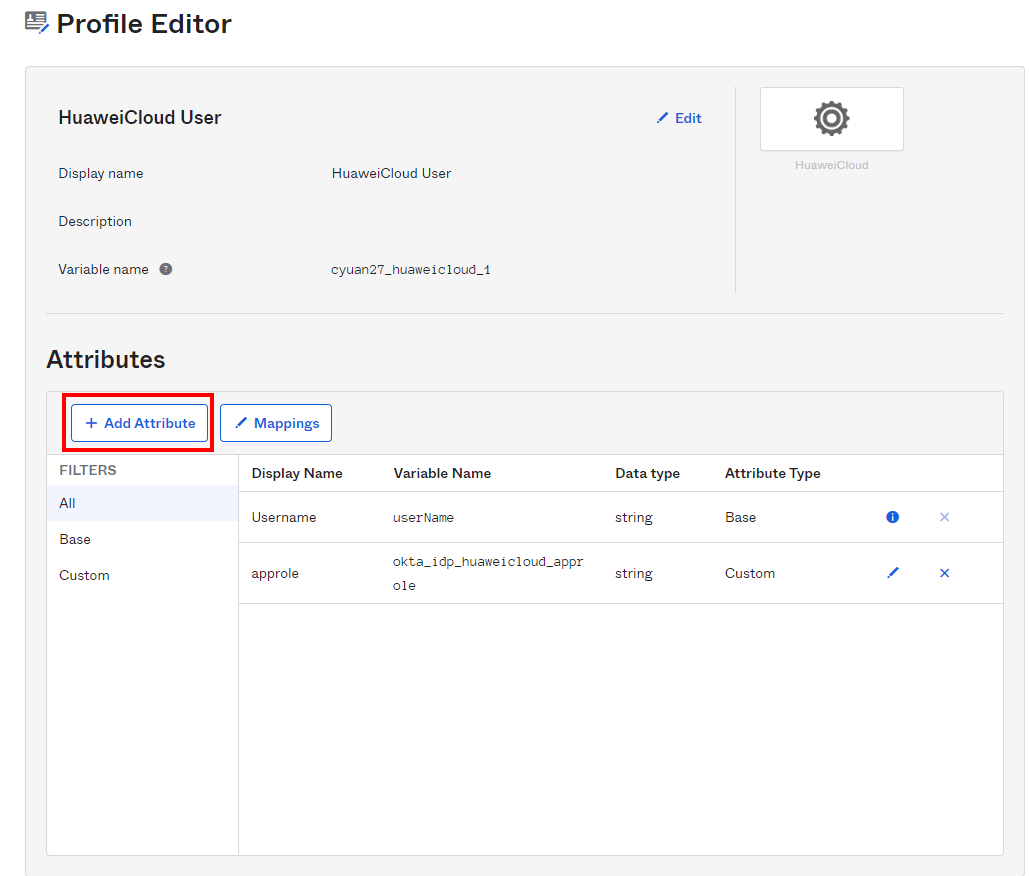This screenshot has height=876, width=1030.
Task: Click the info icon for Username attribute
Action: 893,517
